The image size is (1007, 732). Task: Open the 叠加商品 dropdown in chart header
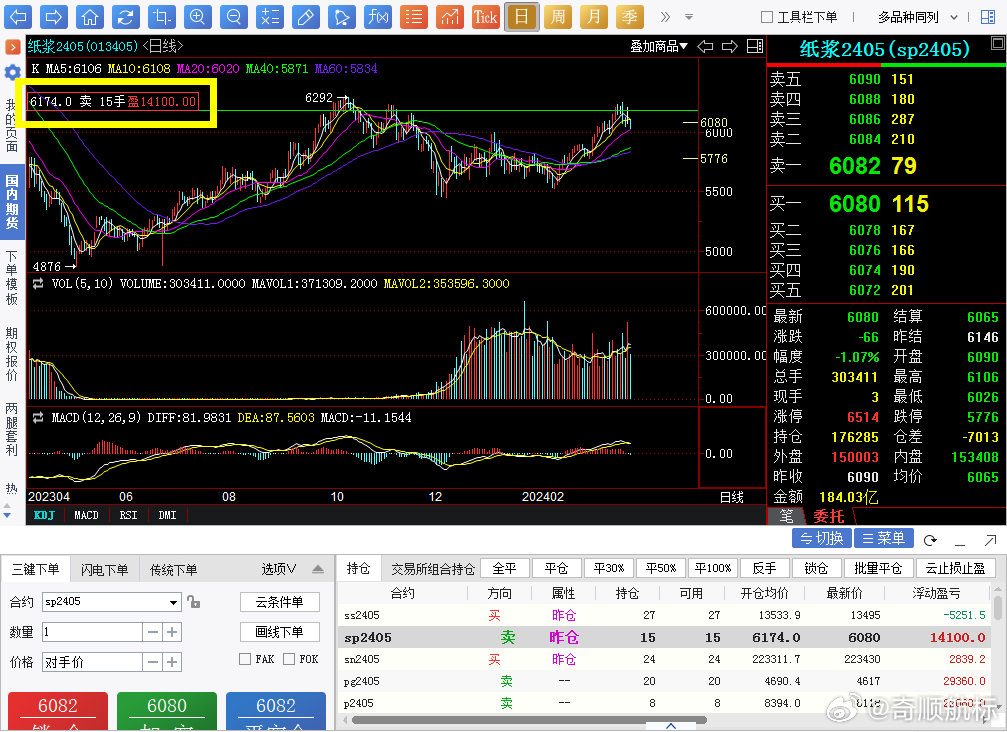[x=659, y=46]
